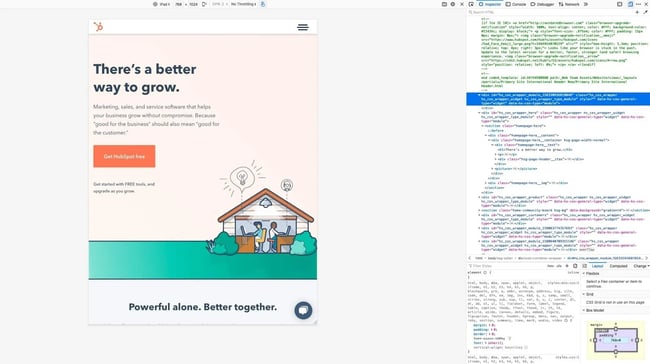Expand the picture element node
The height and width of the screenshot is (364, 650).
pyautogui.click(x=492, y=169)
